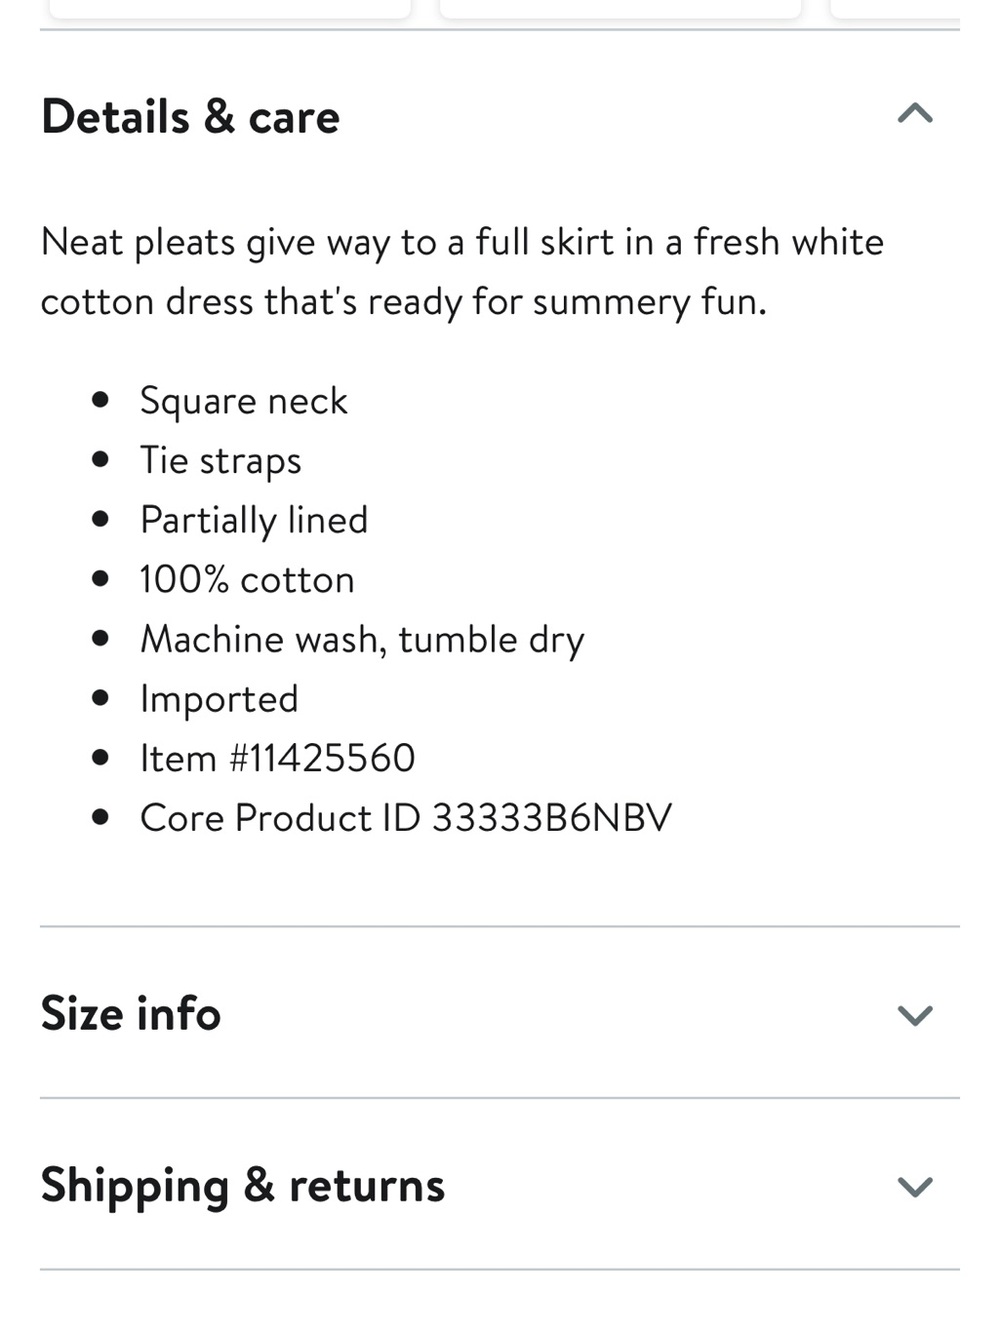Click the Size info down chevron icon
Screen dimensions: 1000x1333
click(x=915, y=1016)
